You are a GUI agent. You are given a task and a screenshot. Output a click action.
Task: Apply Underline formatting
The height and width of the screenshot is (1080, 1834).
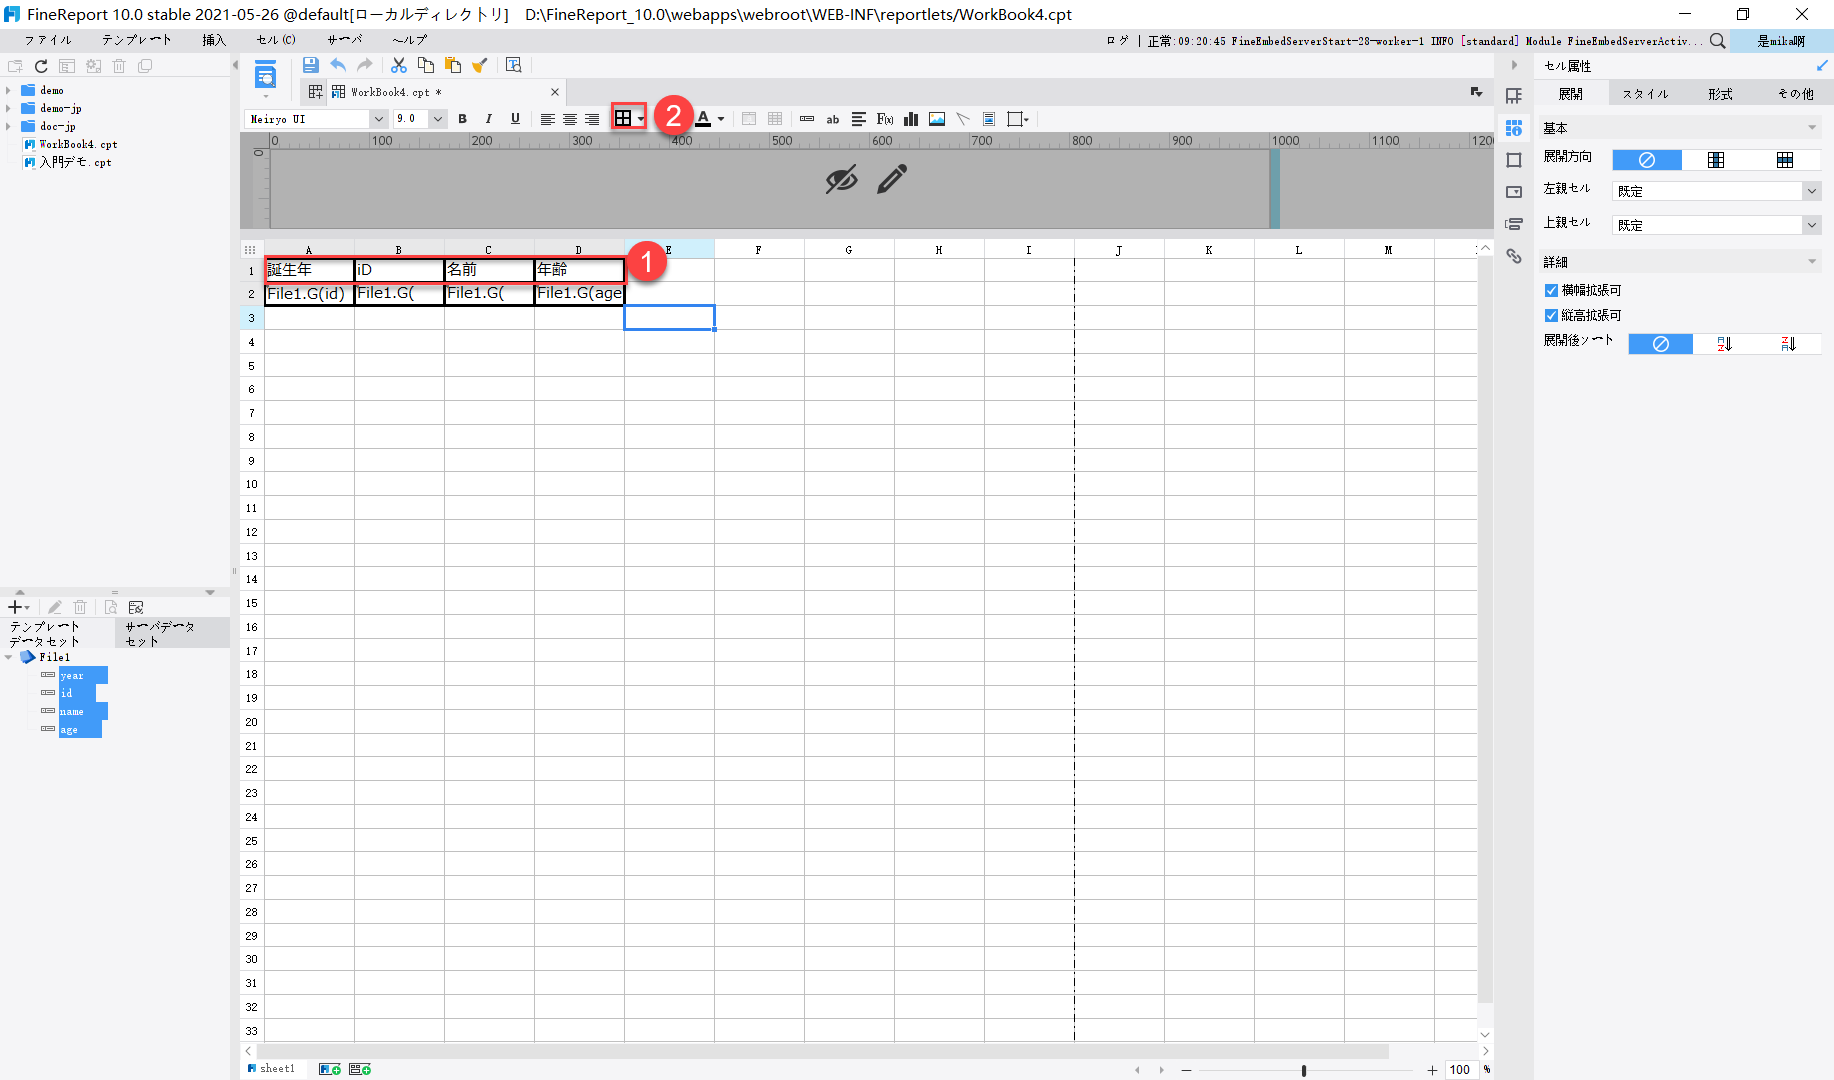(x=515, y=119)
